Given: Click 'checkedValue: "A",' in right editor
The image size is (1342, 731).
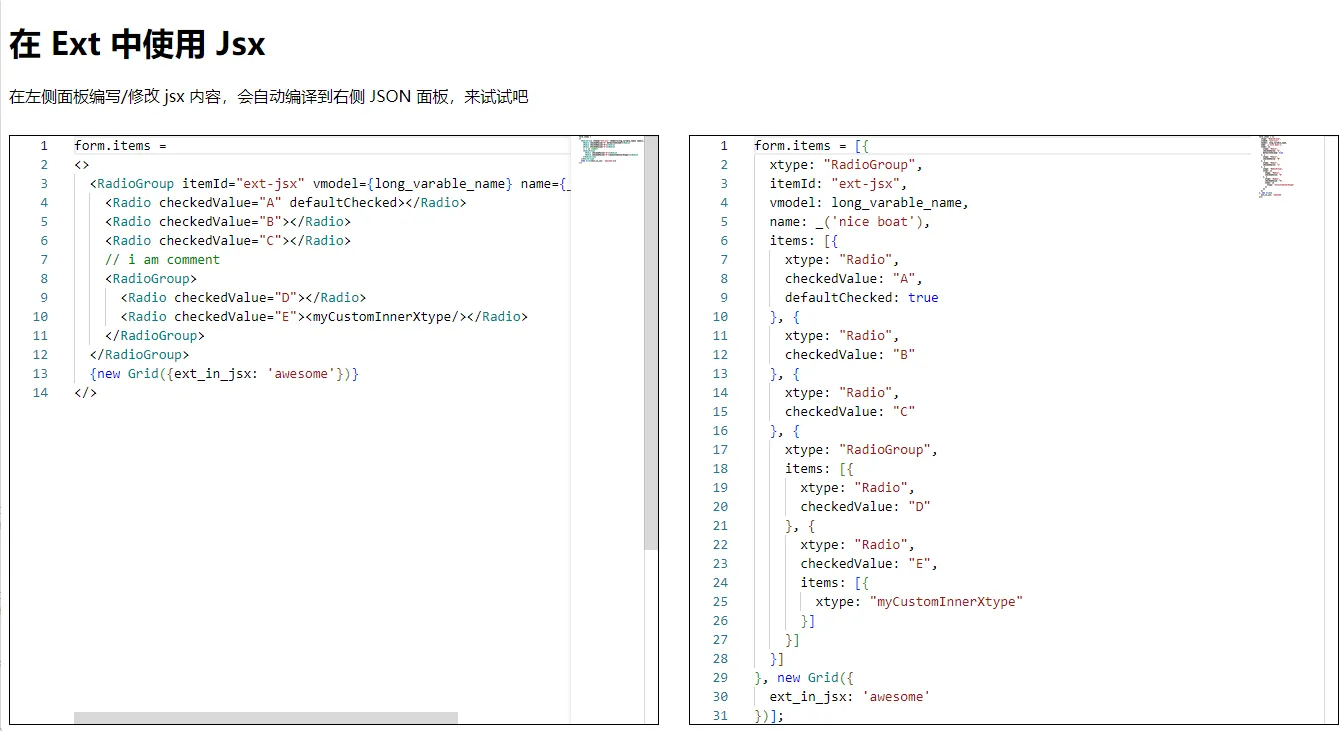Looking at the screenshot, I should point(854,279).
